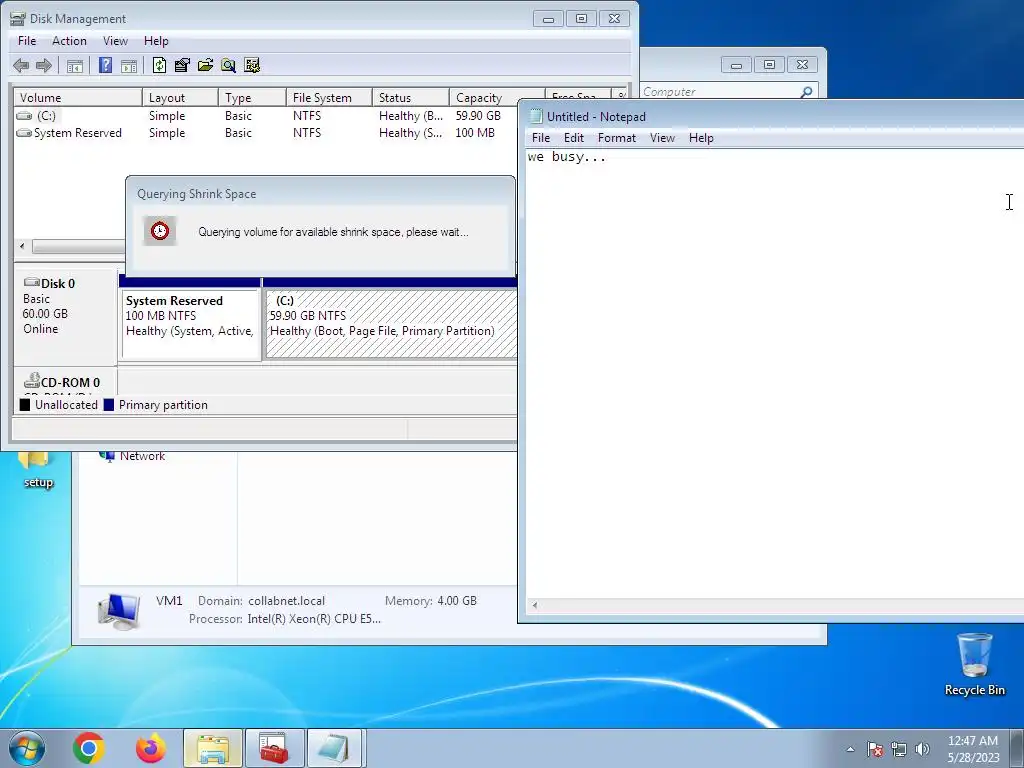Click the Action Center flag tray icon

pos(875,749)
